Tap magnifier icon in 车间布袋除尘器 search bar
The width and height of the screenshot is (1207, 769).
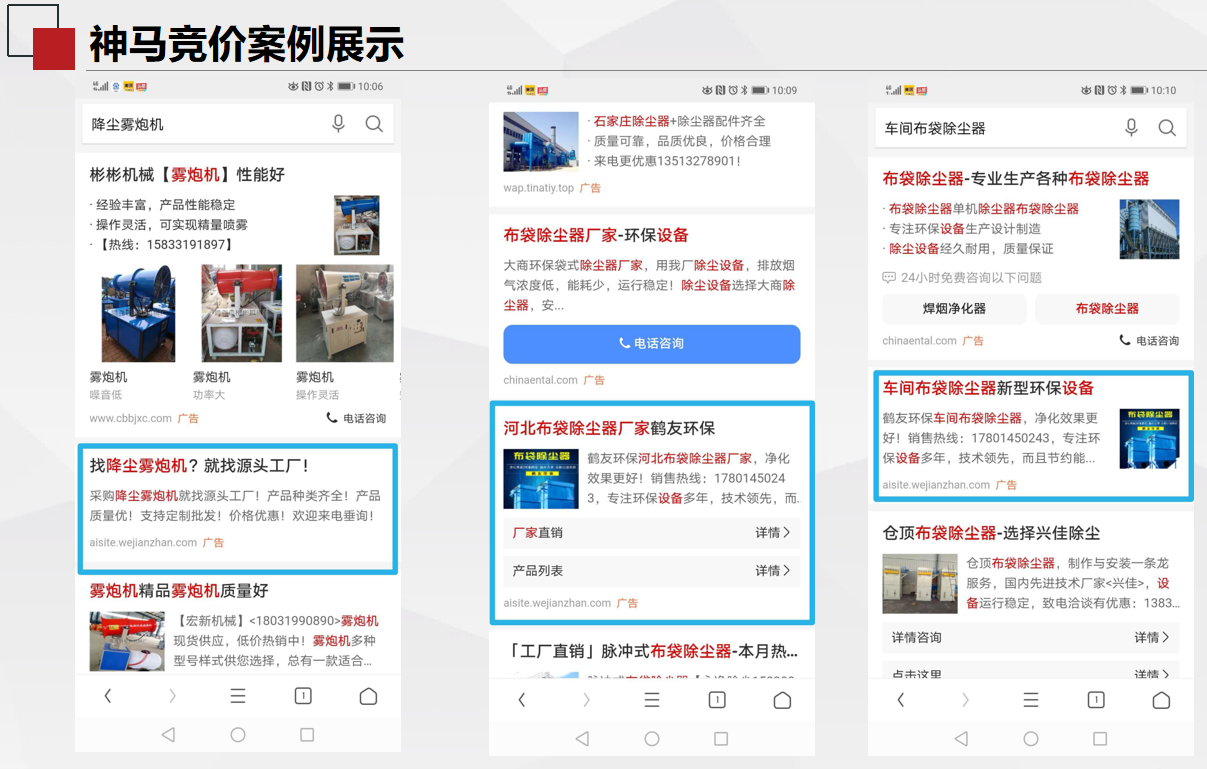1167,128
